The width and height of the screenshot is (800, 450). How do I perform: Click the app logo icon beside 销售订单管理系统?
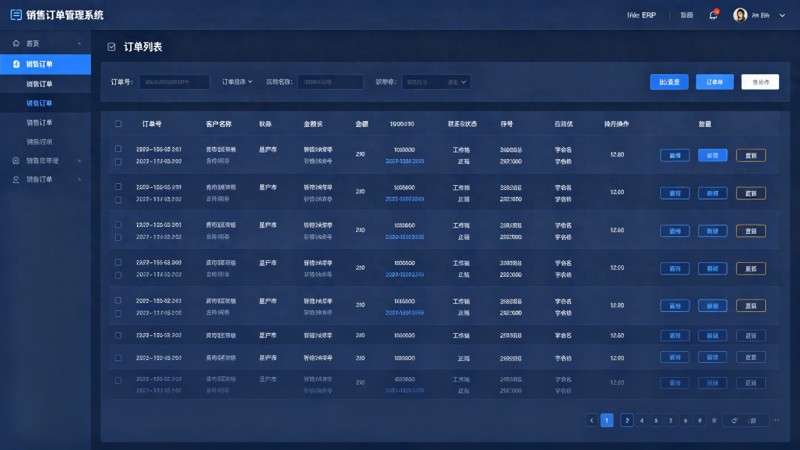(16, 15)
